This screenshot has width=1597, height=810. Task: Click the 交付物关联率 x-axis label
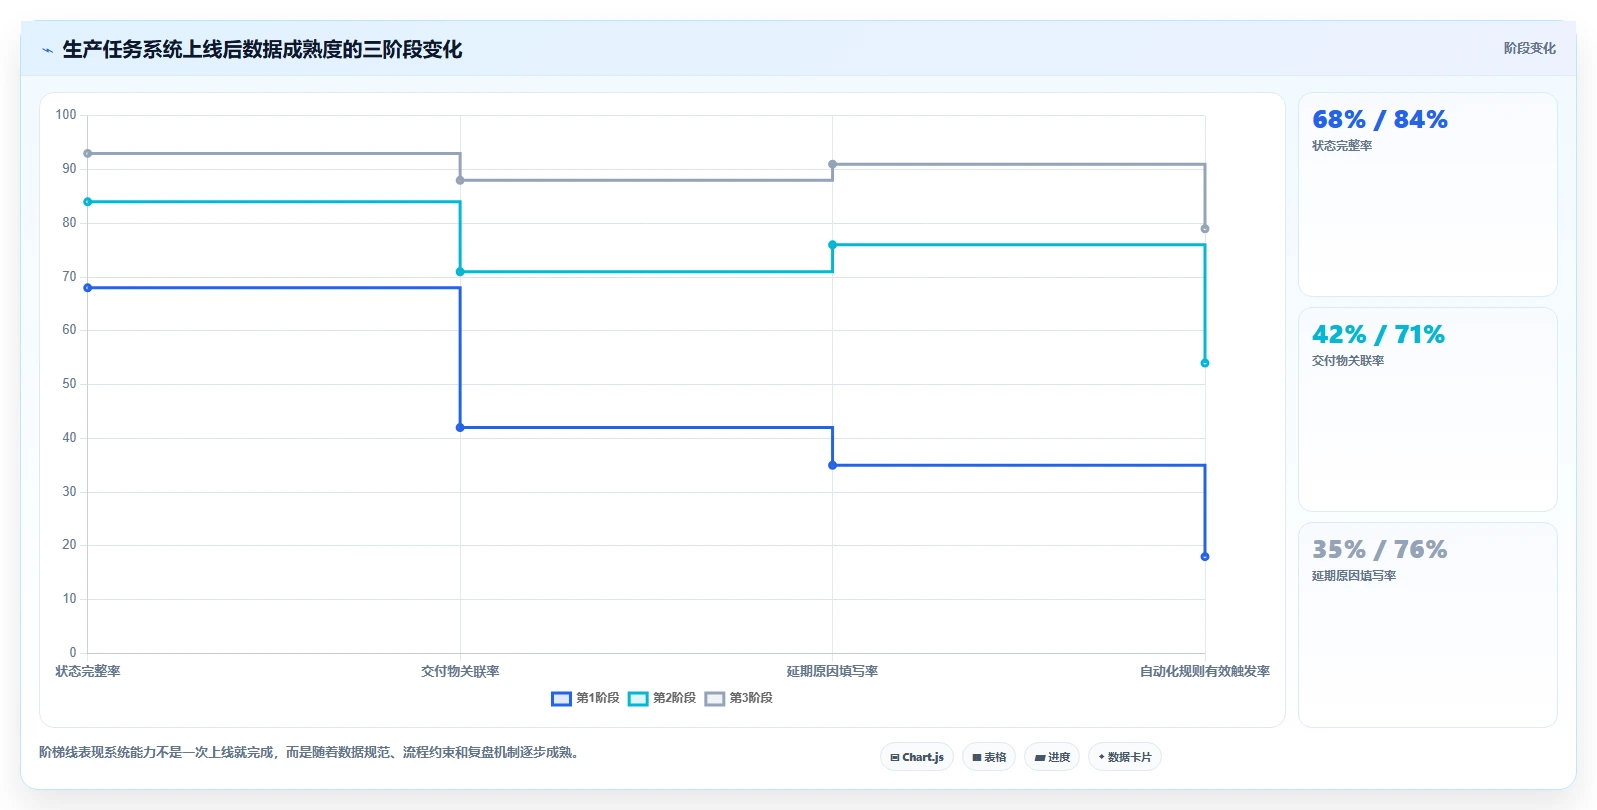[460, 672]
